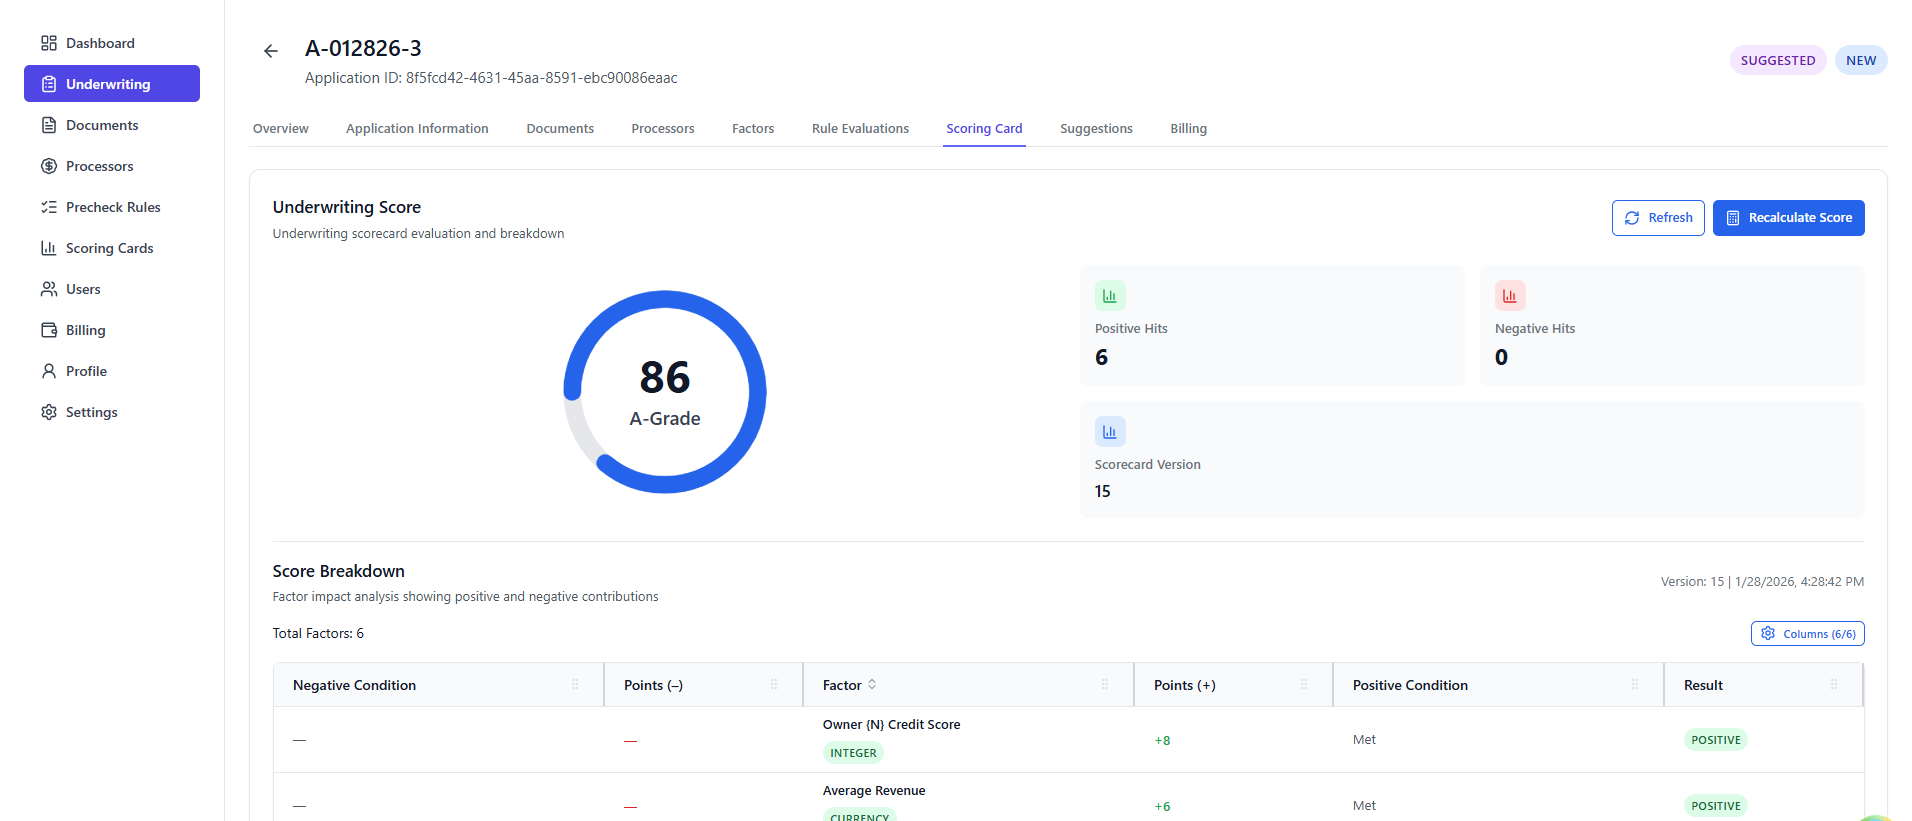Click the A-012826-3 application title
This screenshot has height=821, width=1912.
tap(363, 48)
